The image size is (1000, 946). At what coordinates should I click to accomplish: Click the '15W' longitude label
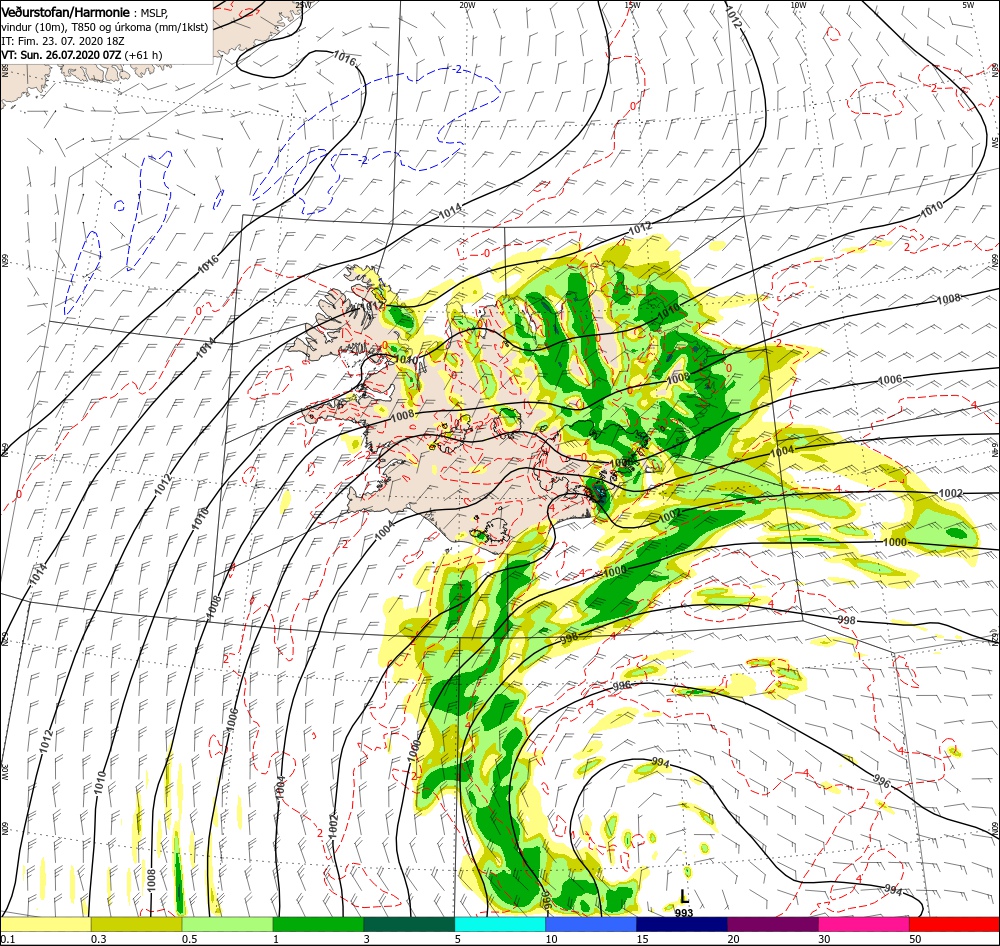[x=632, y=4]
